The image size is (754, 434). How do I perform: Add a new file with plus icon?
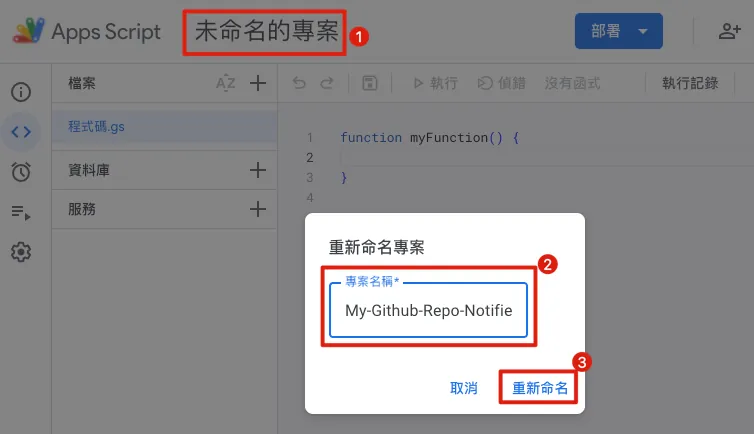click(x=258, y=83)
